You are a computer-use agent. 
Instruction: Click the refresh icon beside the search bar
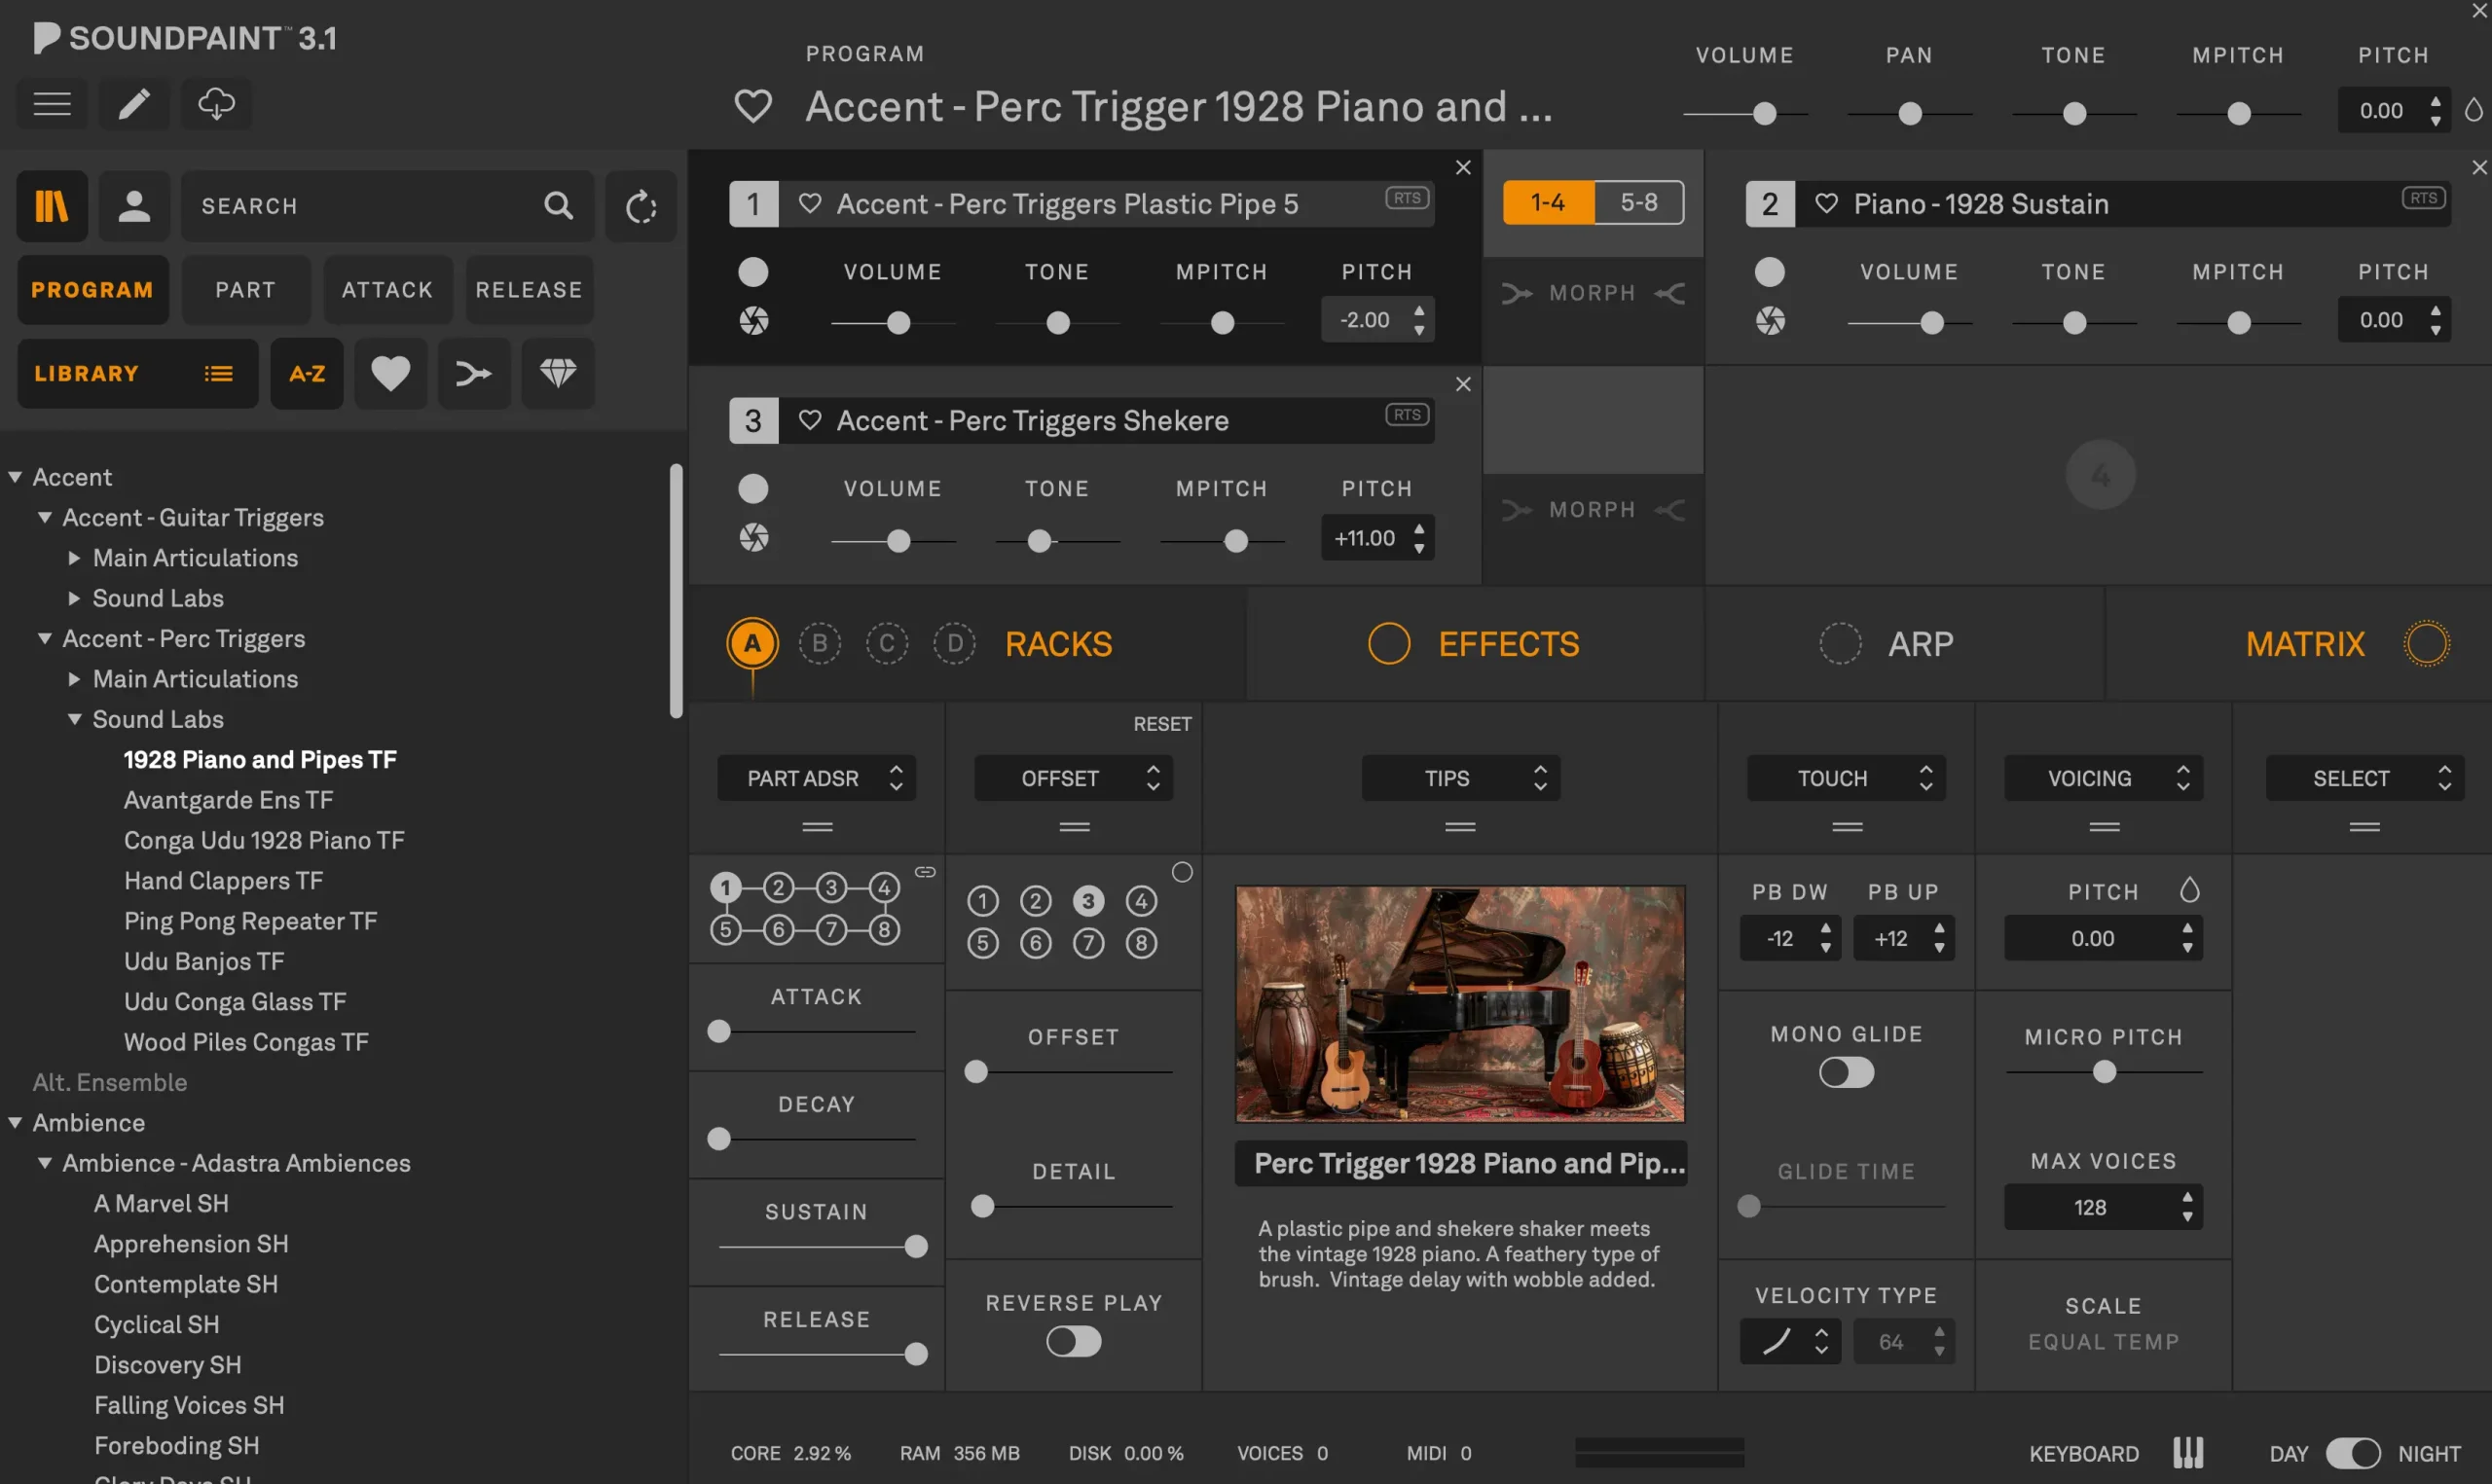tap(641, 206)
